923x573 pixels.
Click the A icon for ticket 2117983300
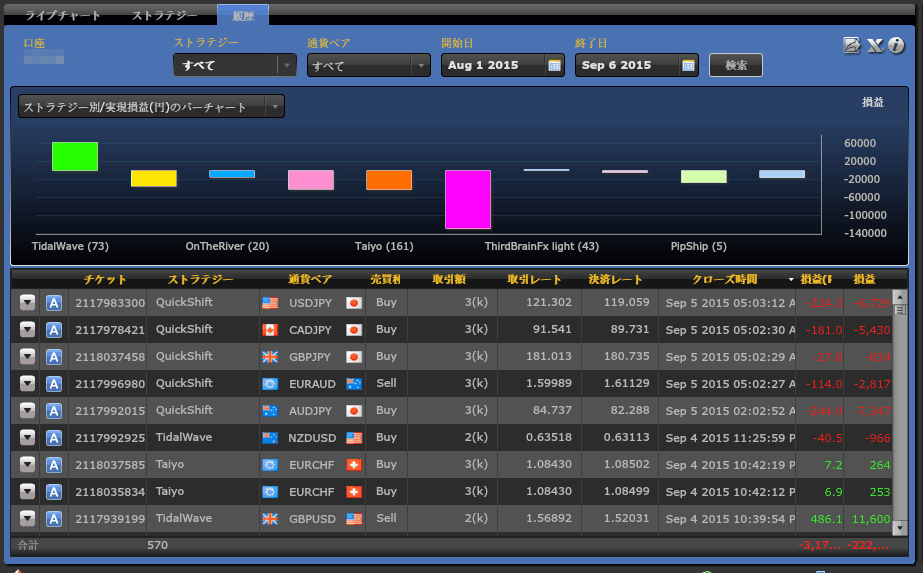click(54, 303)
